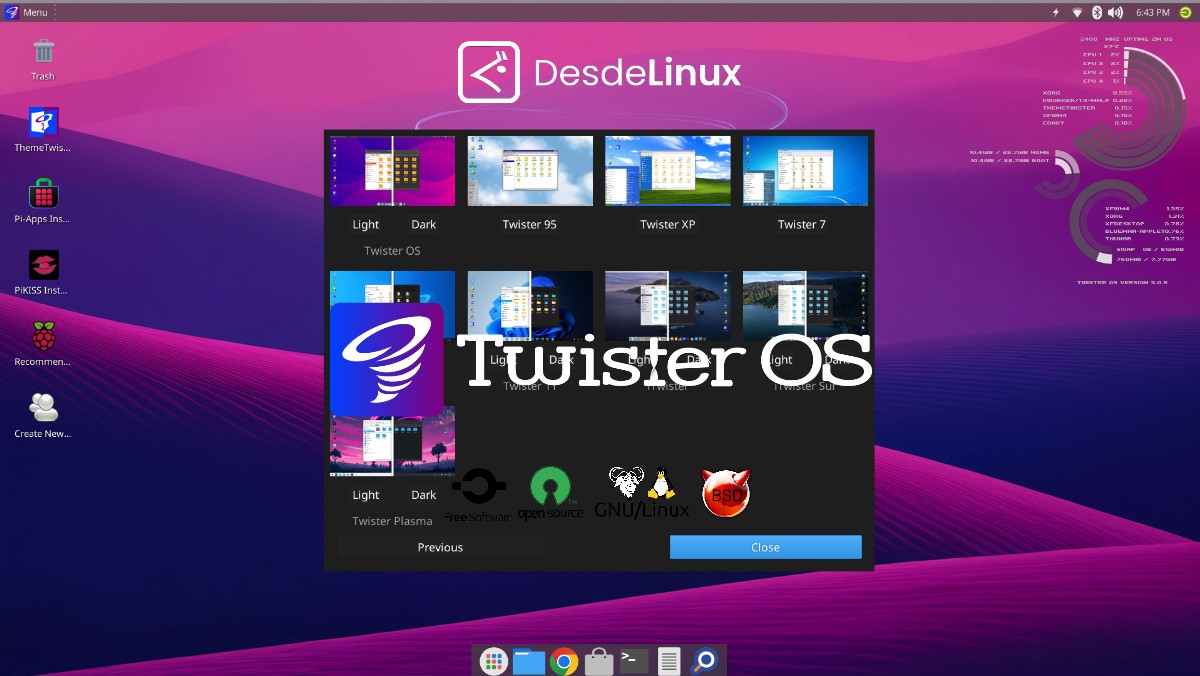Open the Pi-Apps installer desktop icon
Screen dimensions: 1200x676
(x=43, y=201)
